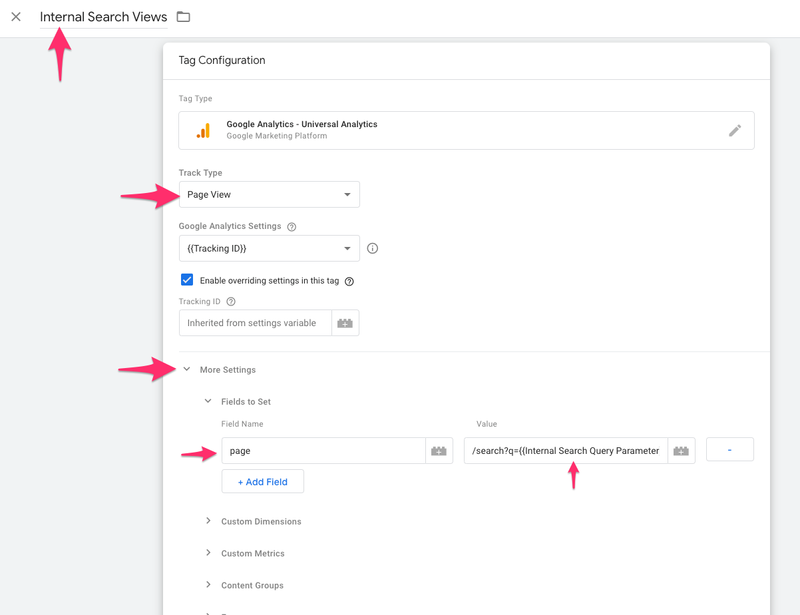Click the folder icon beside the tag name
This screenshot has height=615, width=800.
pos(183,17)
